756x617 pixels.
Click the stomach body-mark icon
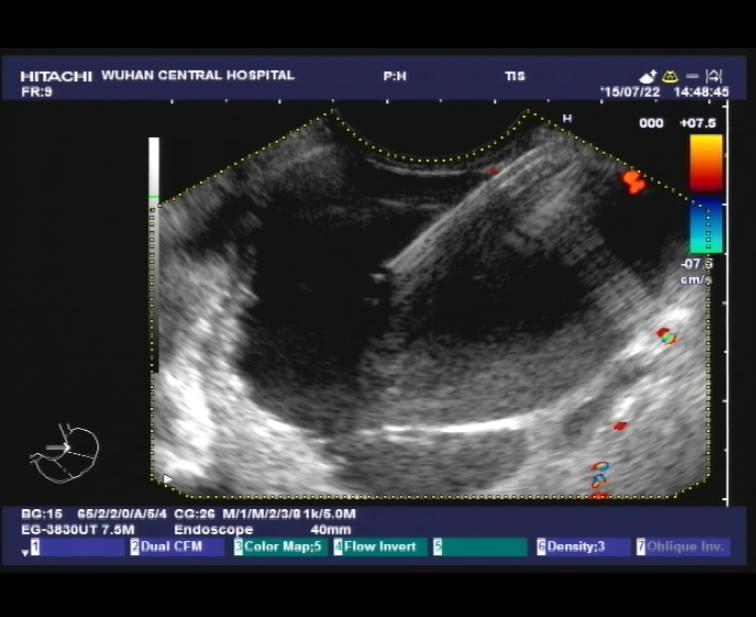tap(66, 453)
